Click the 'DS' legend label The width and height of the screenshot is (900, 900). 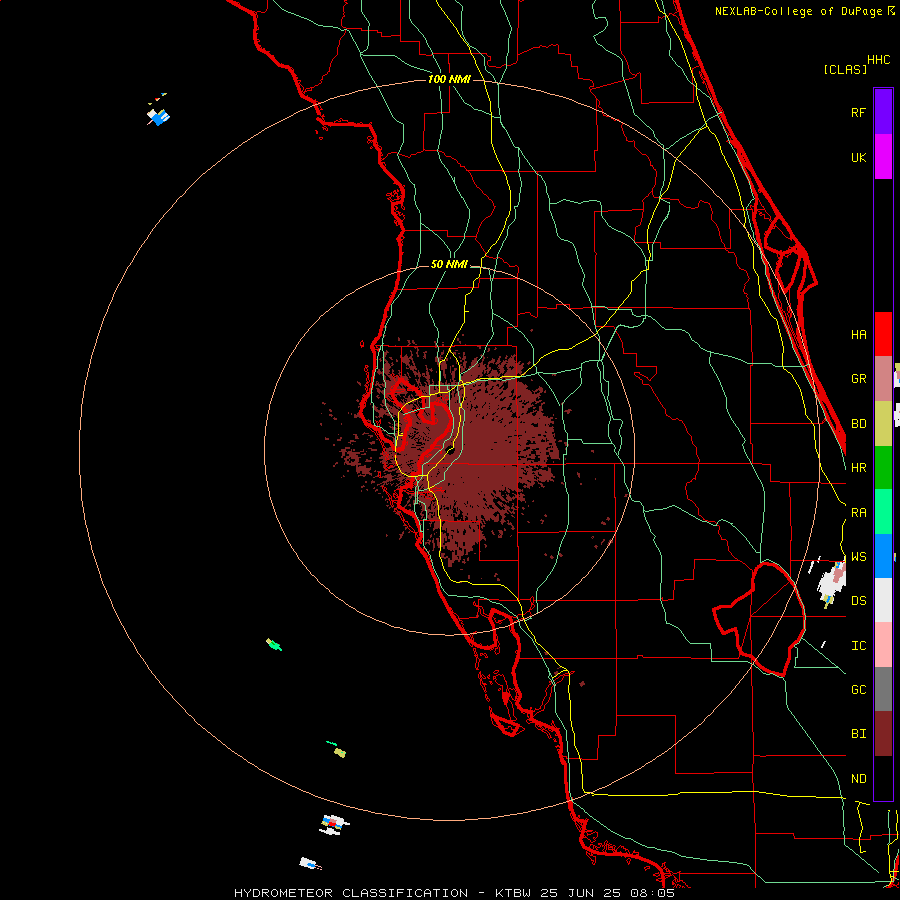coord(859,601)
